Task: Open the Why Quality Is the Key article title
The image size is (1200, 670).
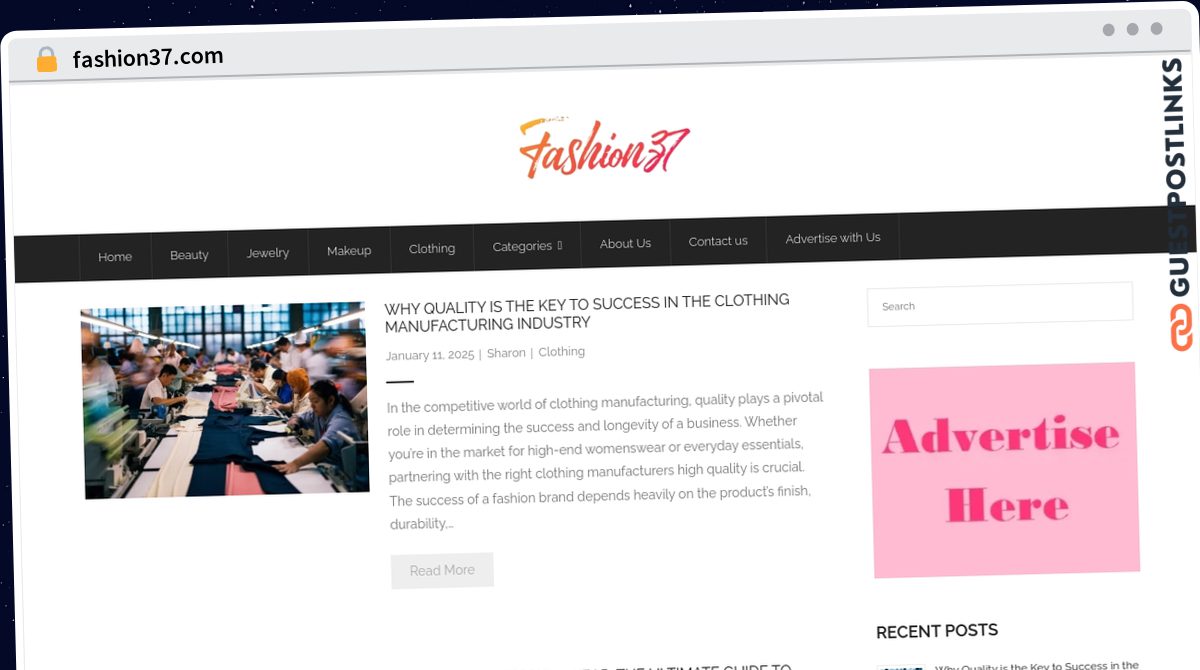Action: click(x=587, y=312)
